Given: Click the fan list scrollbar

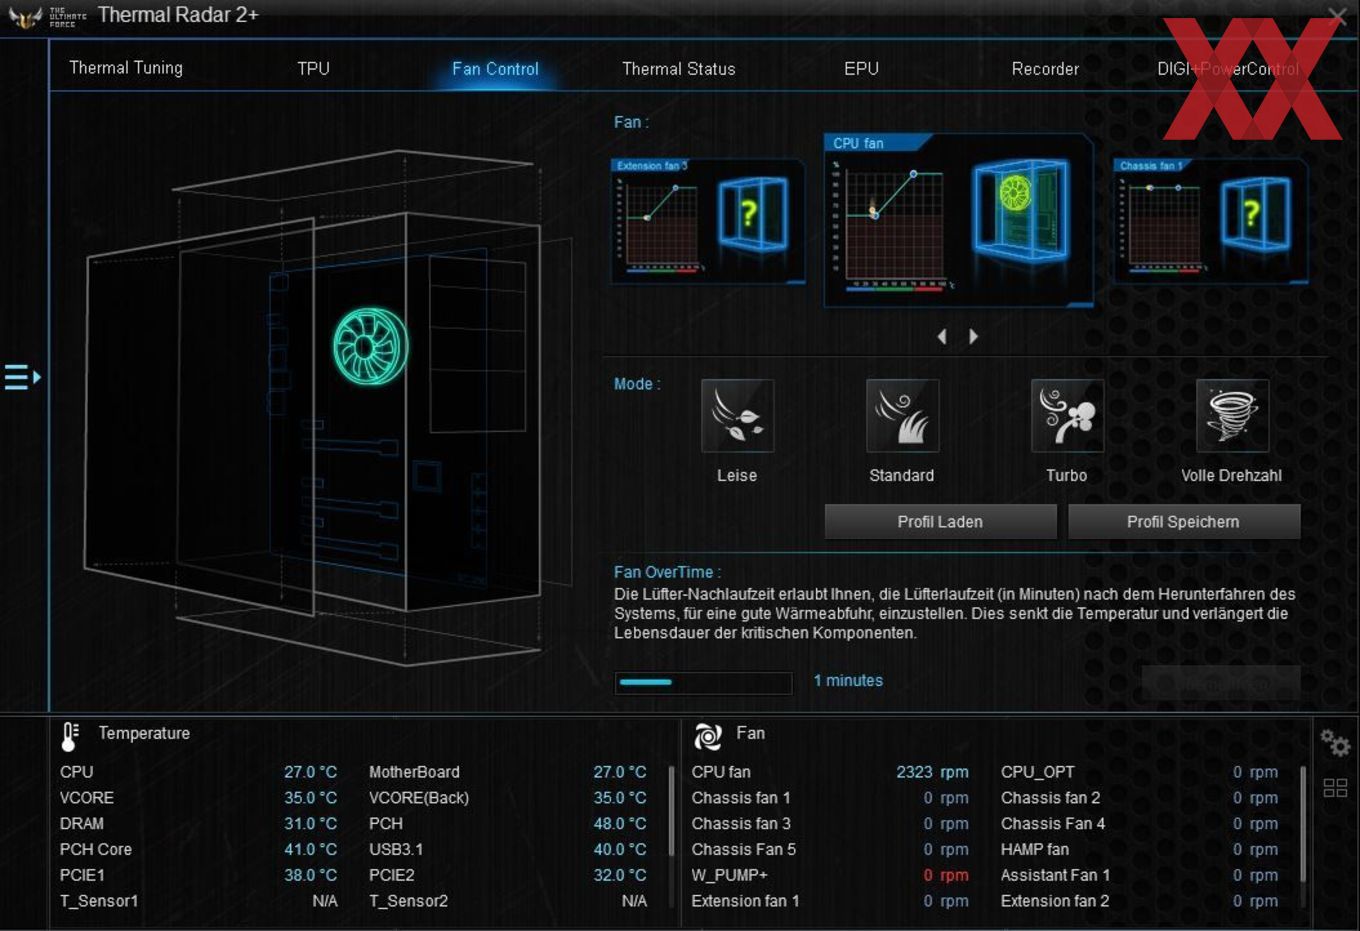Looking at the screenshot, I should [1303, 825].
